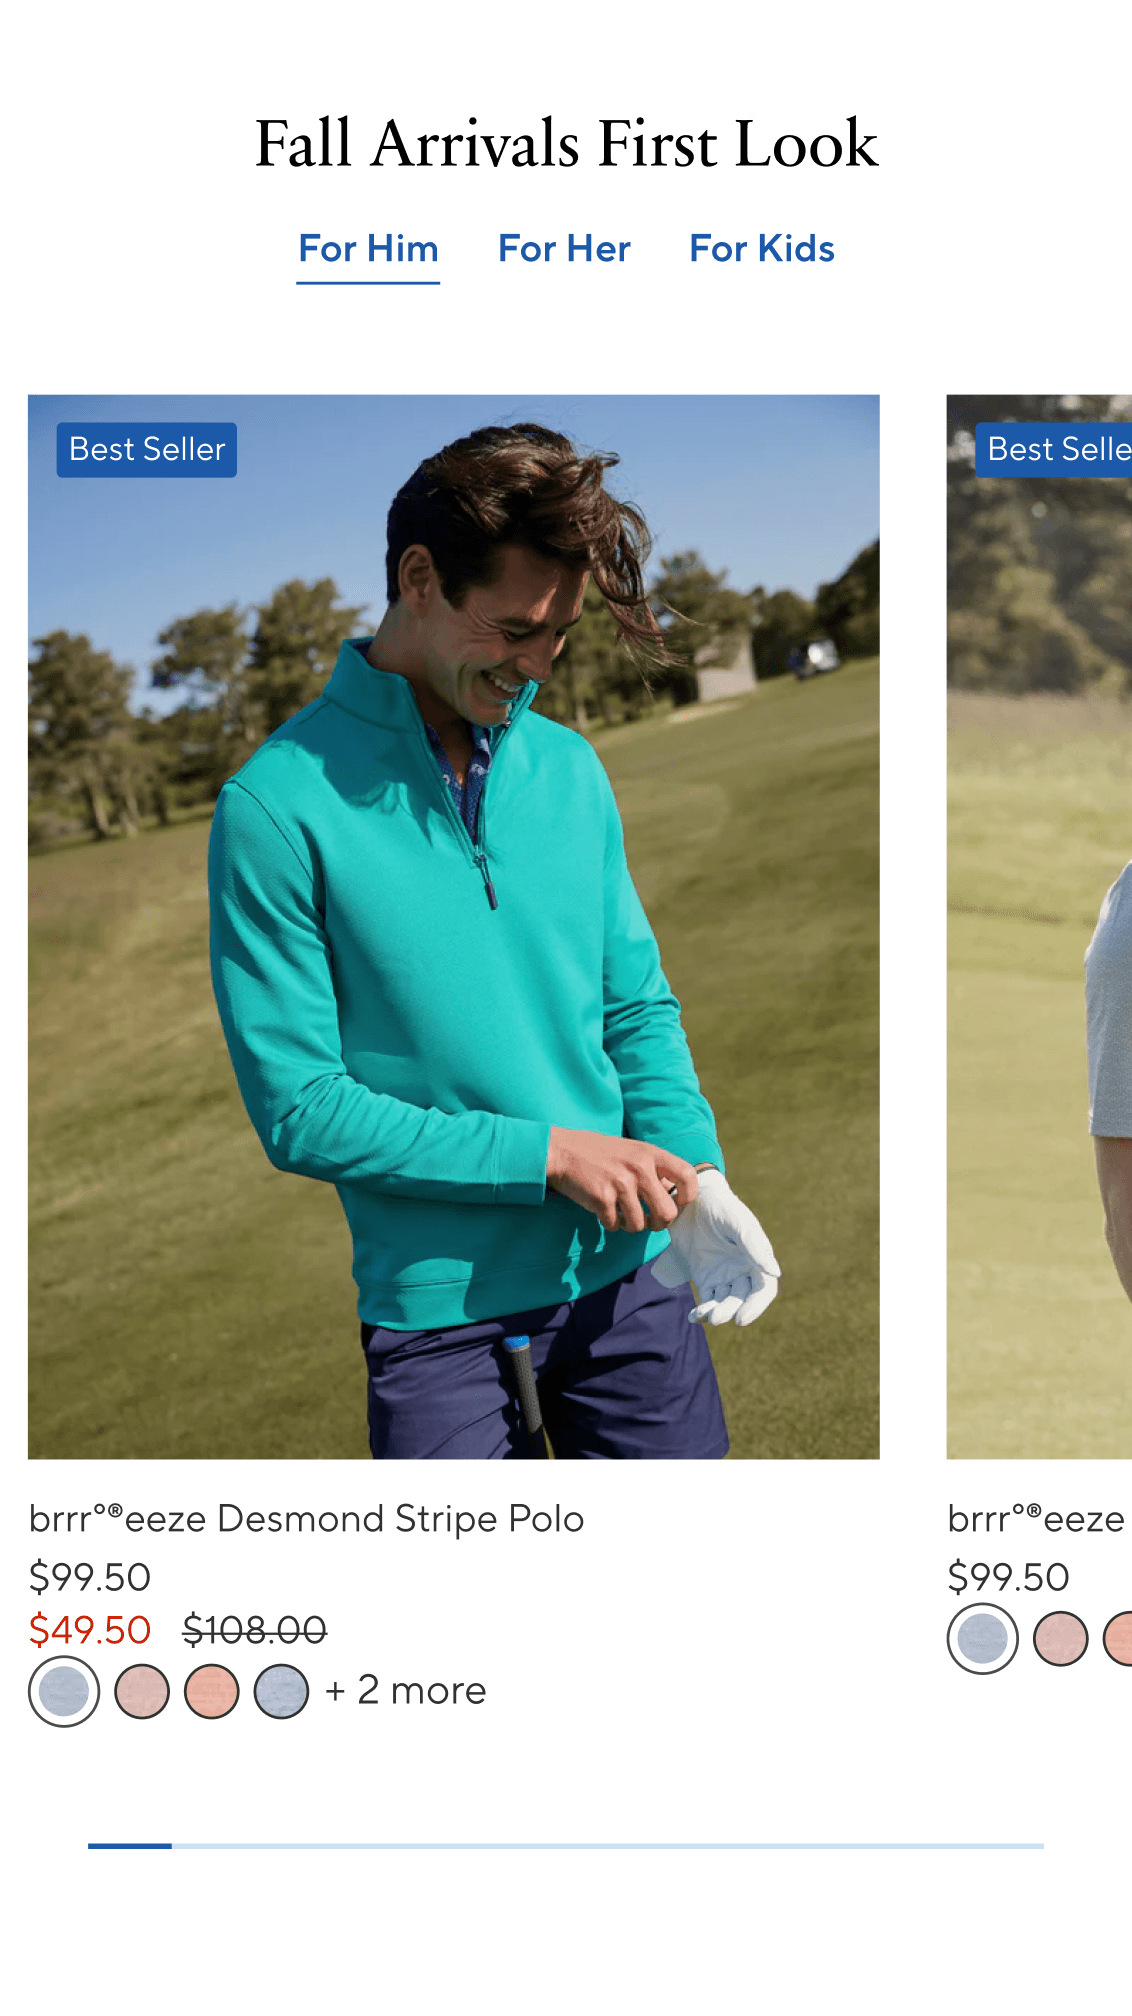Image resolution: width=1132 pixels, height=2016 pixels.
Task: Select the second product's selected blue-gray swatch
Action: tap(983, 1639)
